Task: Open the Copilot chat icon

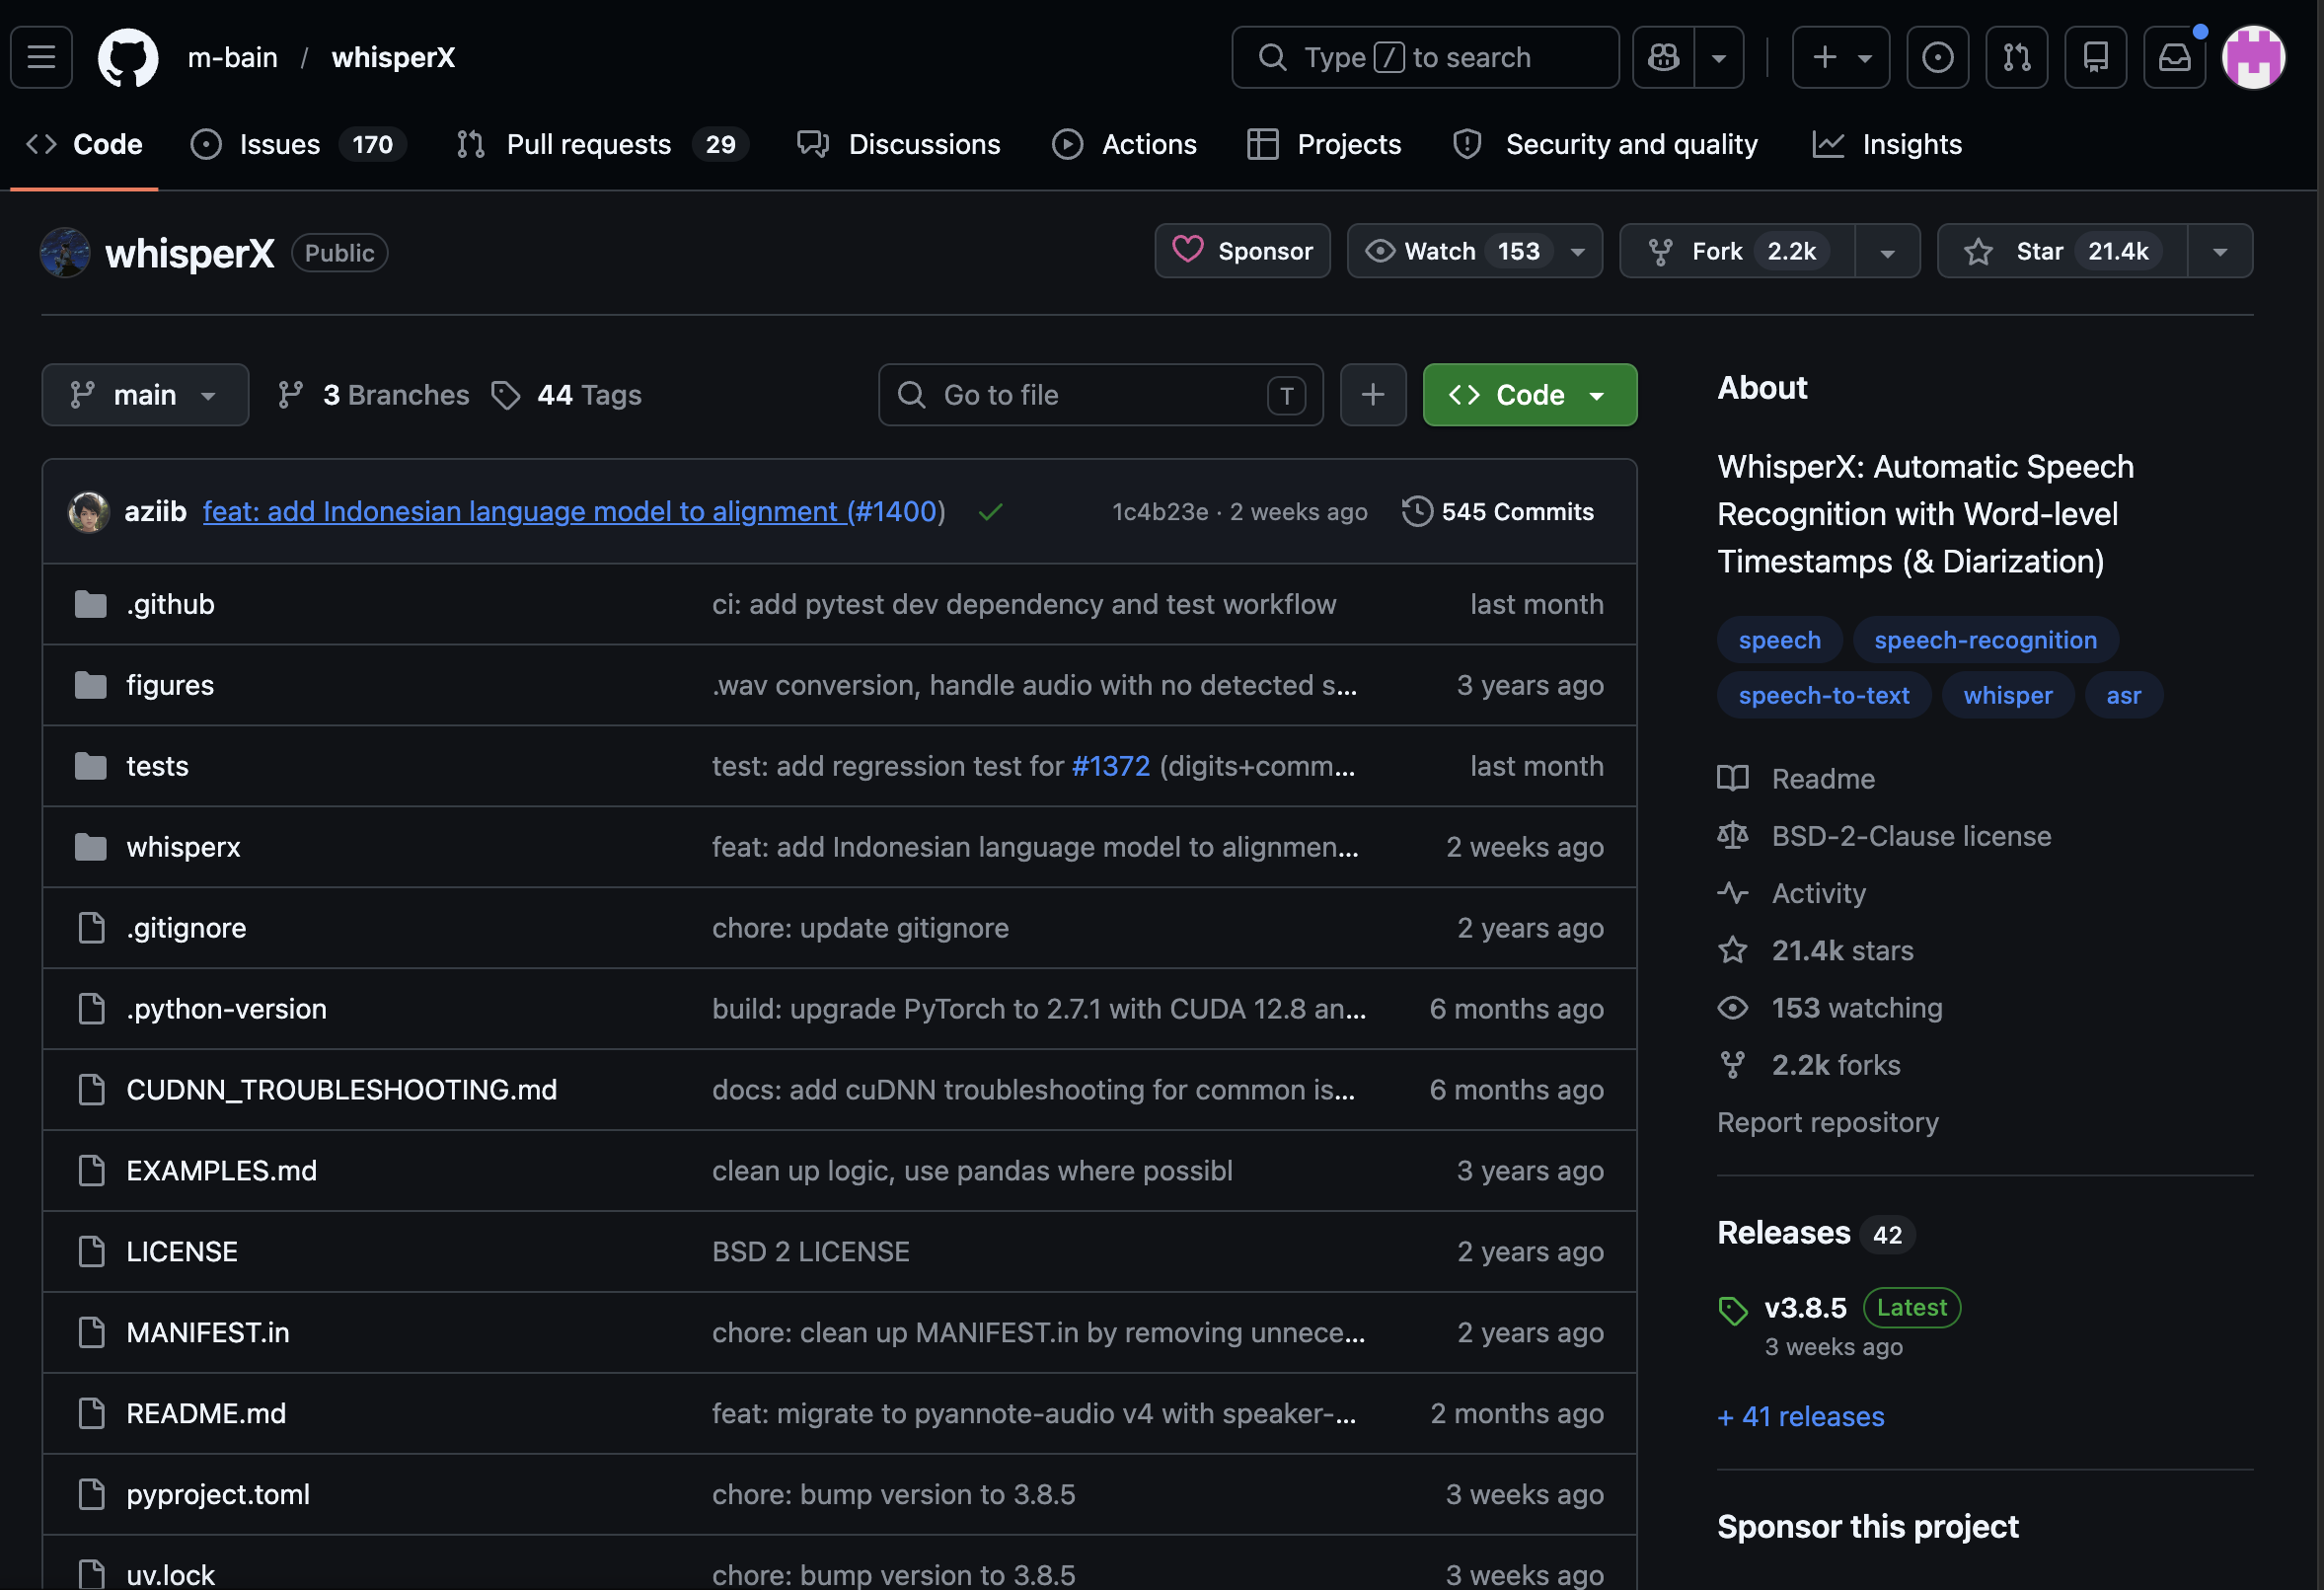Action: pyautogui.click(x=1663, y=57)
